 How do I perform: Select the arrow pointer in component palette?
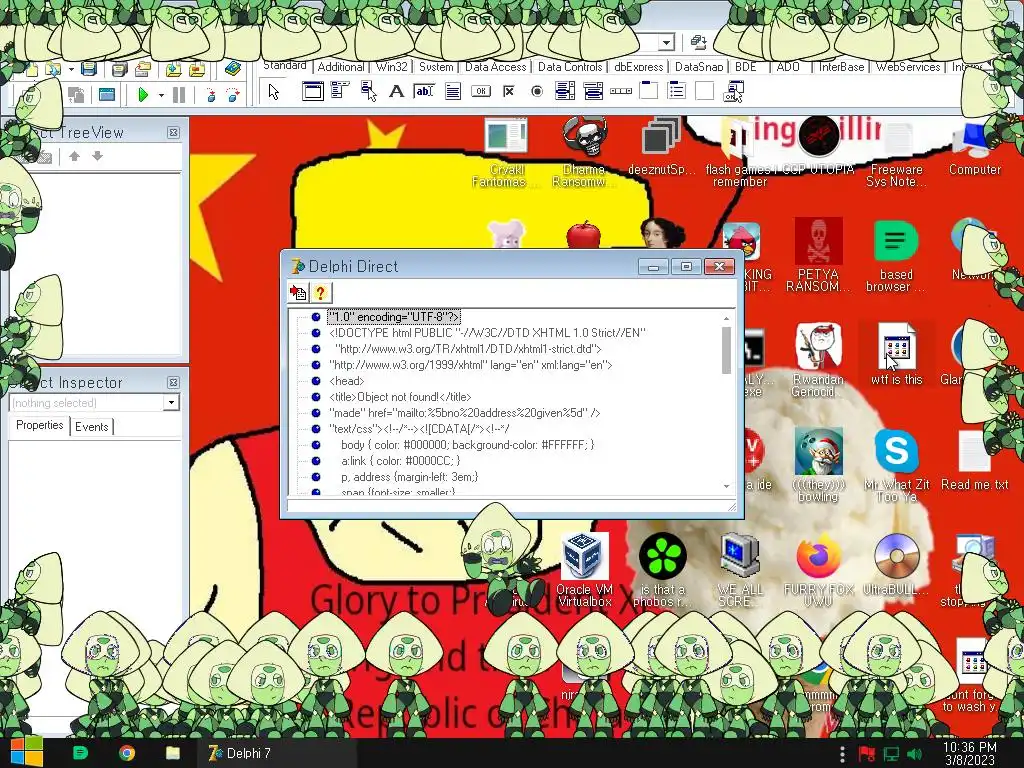(274, 92)
